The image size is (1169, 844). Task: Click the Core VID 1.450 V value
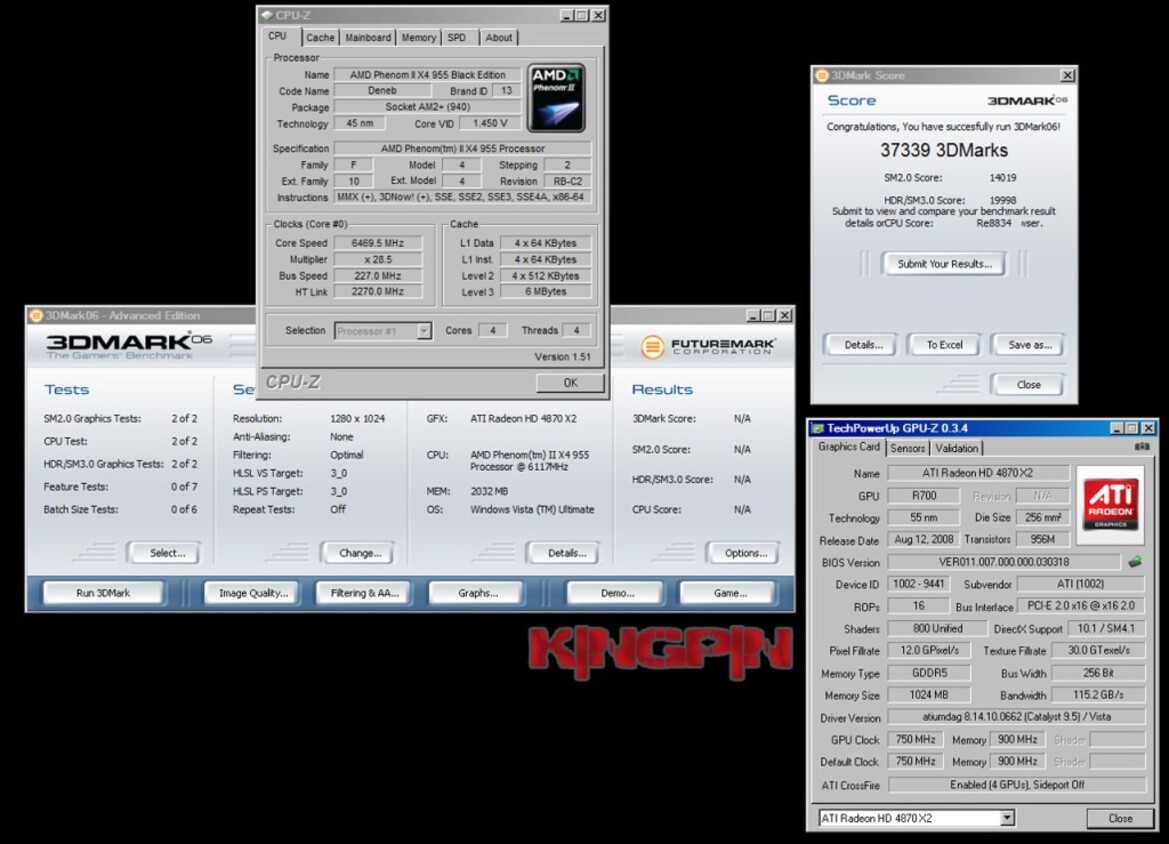[490, 124]
